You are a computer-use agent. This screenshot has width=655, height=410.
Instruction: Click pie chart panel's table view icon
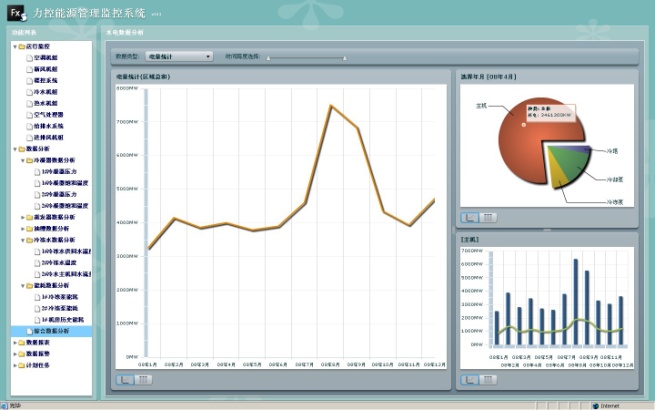coord(486,216)
